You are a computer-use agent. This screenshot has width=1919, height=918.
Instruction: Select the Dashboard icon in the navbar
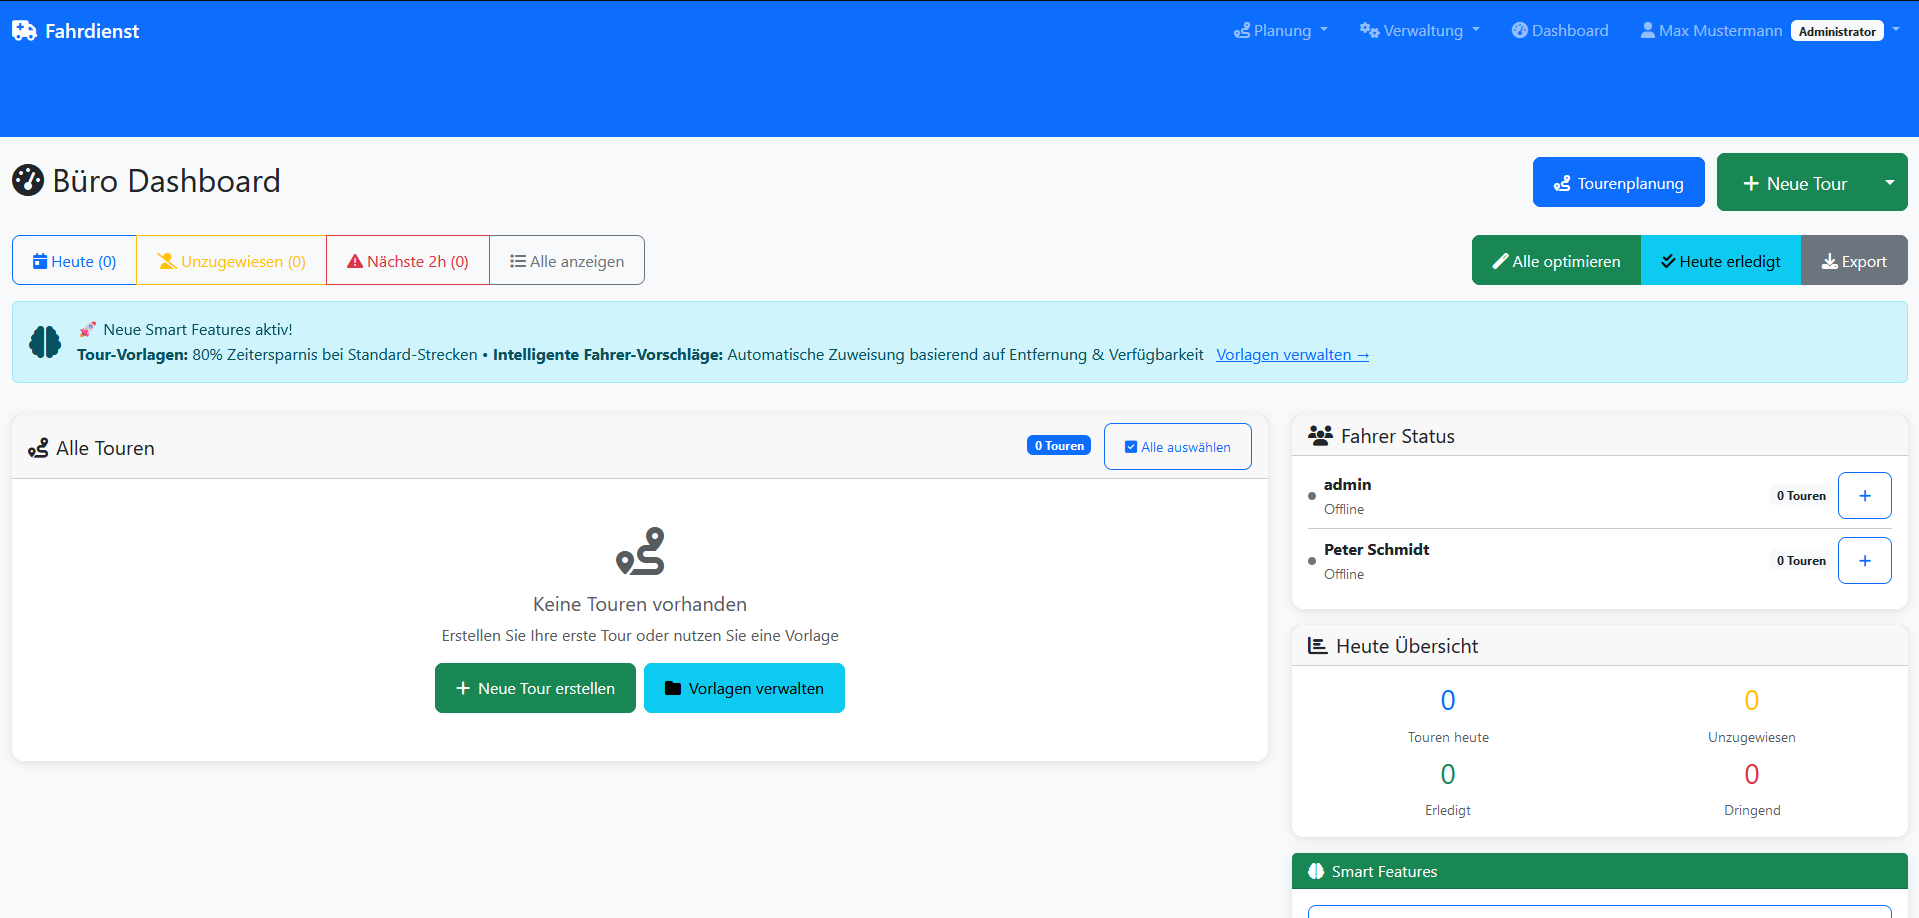[1522, 30]
